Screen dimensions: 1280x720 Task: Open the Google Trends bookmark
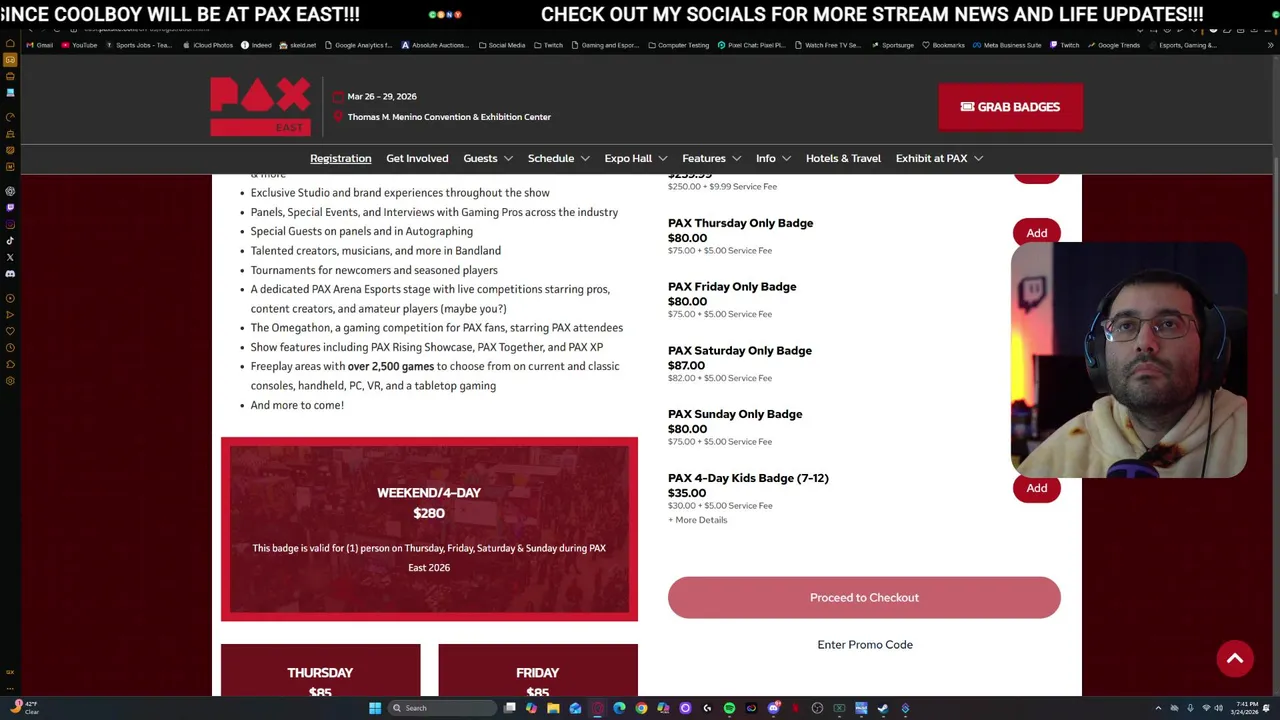[1114, 45]
